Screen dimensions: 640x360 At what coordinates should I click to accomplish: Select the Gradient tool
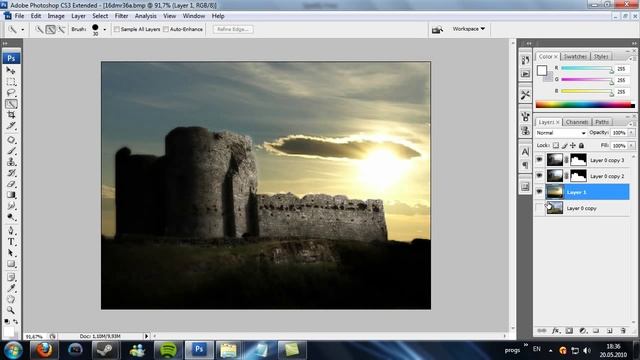11,195
